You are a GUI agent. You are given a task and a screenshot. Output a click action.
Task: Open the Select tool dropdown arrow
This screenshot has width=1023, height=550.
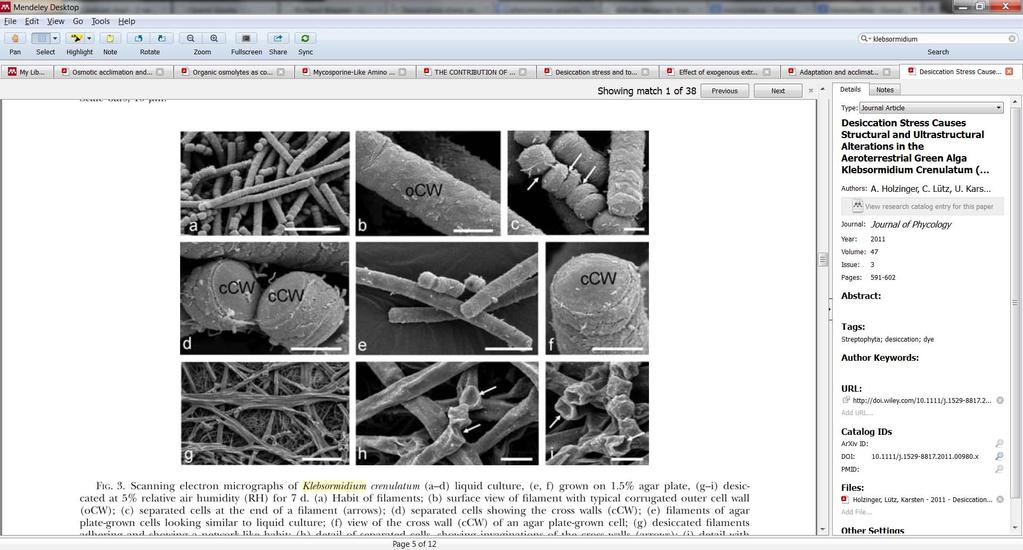(x=55, y=38)
